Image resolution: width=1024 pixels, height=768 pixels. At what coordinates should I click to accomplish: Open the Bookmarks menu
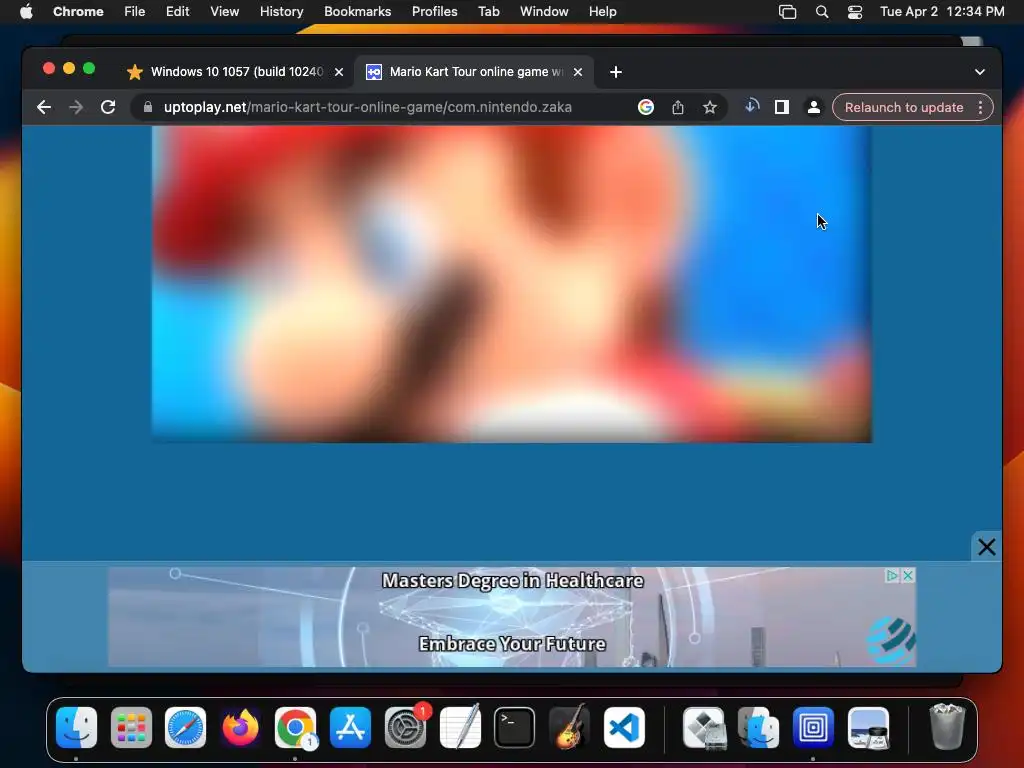tap(357, 11)
